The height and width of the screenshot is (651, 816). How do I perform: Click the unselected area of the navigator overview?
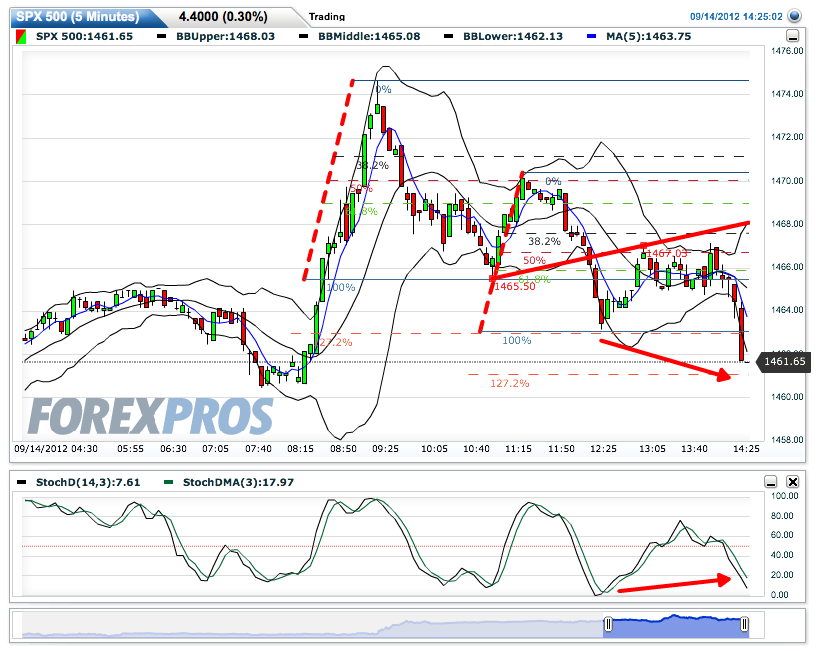click(x=312, y=627)
